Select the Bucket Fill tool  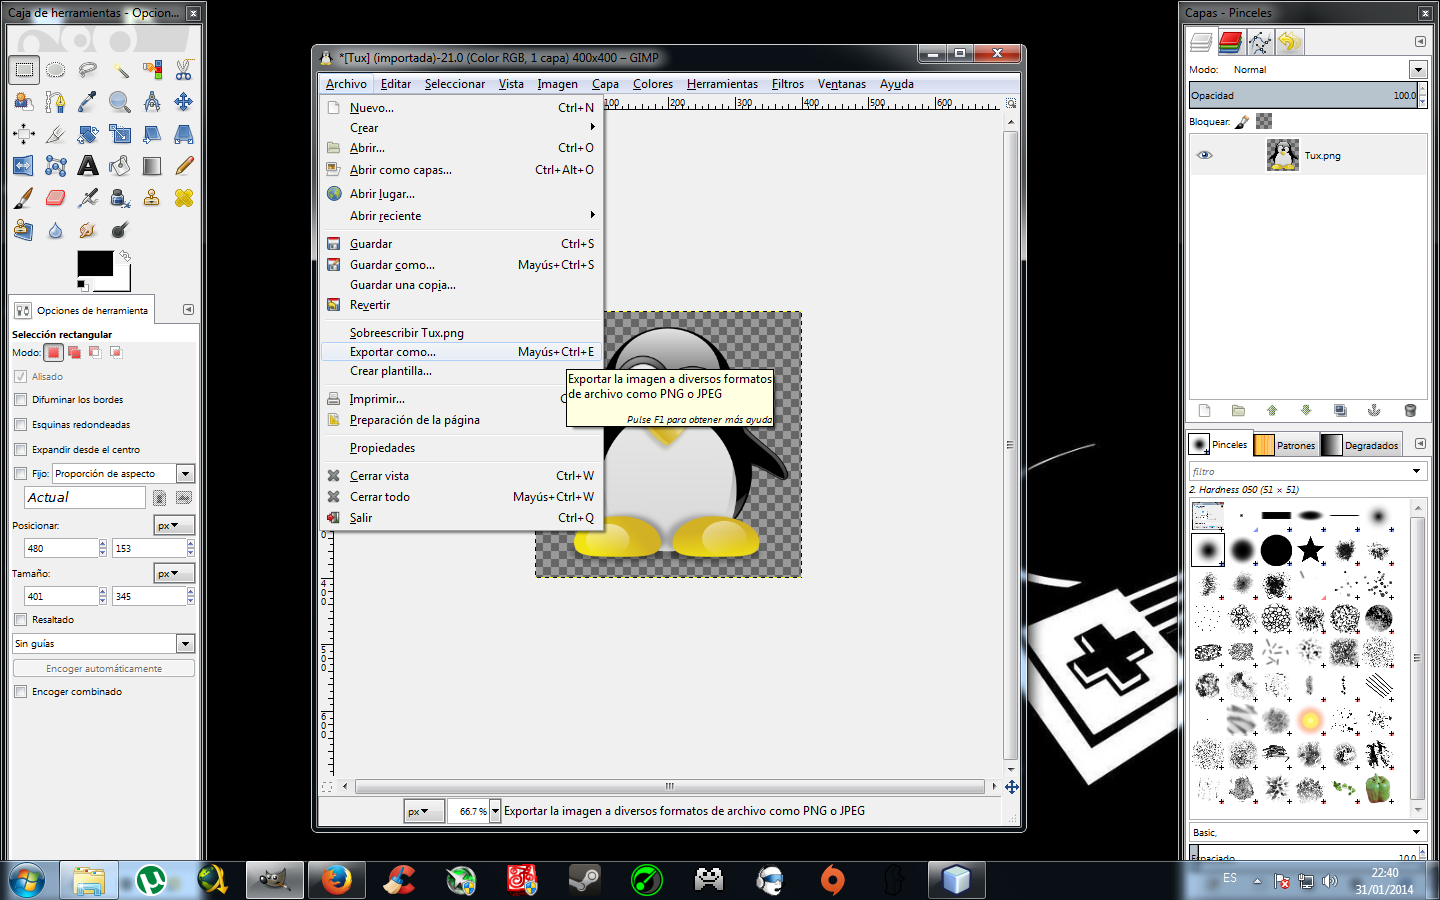click(x=118, y=165)
